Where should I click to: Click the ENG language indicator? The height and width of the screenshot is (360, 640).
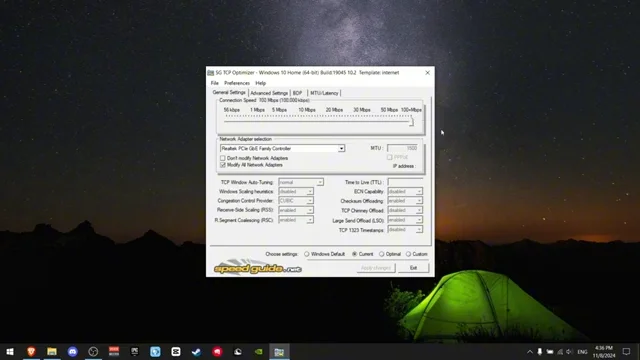pyautogui.click(x=582, y=351)
